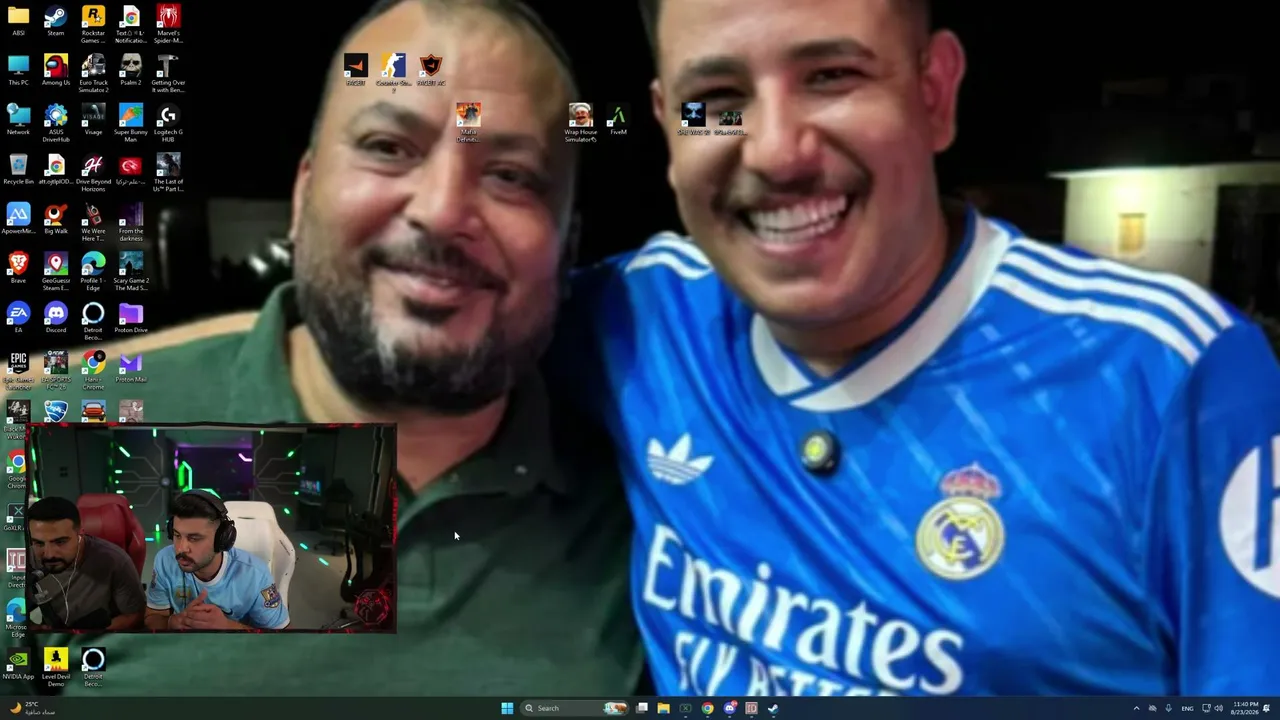Open Detroit Become Human beside Discord
Screen dimensions: 1280x720
coord(93,321)
